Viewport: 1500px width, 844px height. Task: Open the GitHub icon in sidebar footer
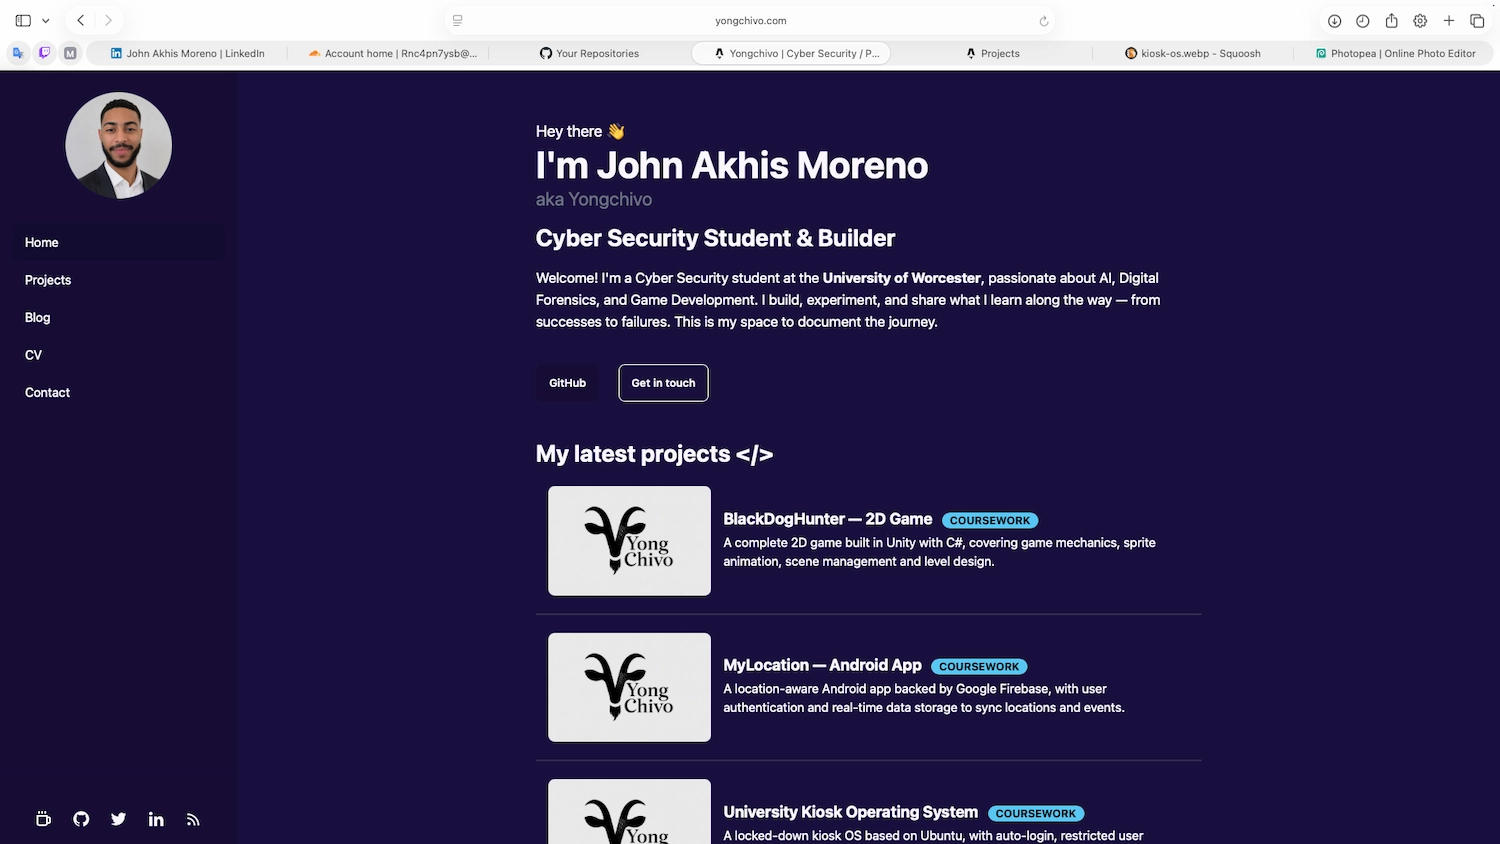[81, 819]
